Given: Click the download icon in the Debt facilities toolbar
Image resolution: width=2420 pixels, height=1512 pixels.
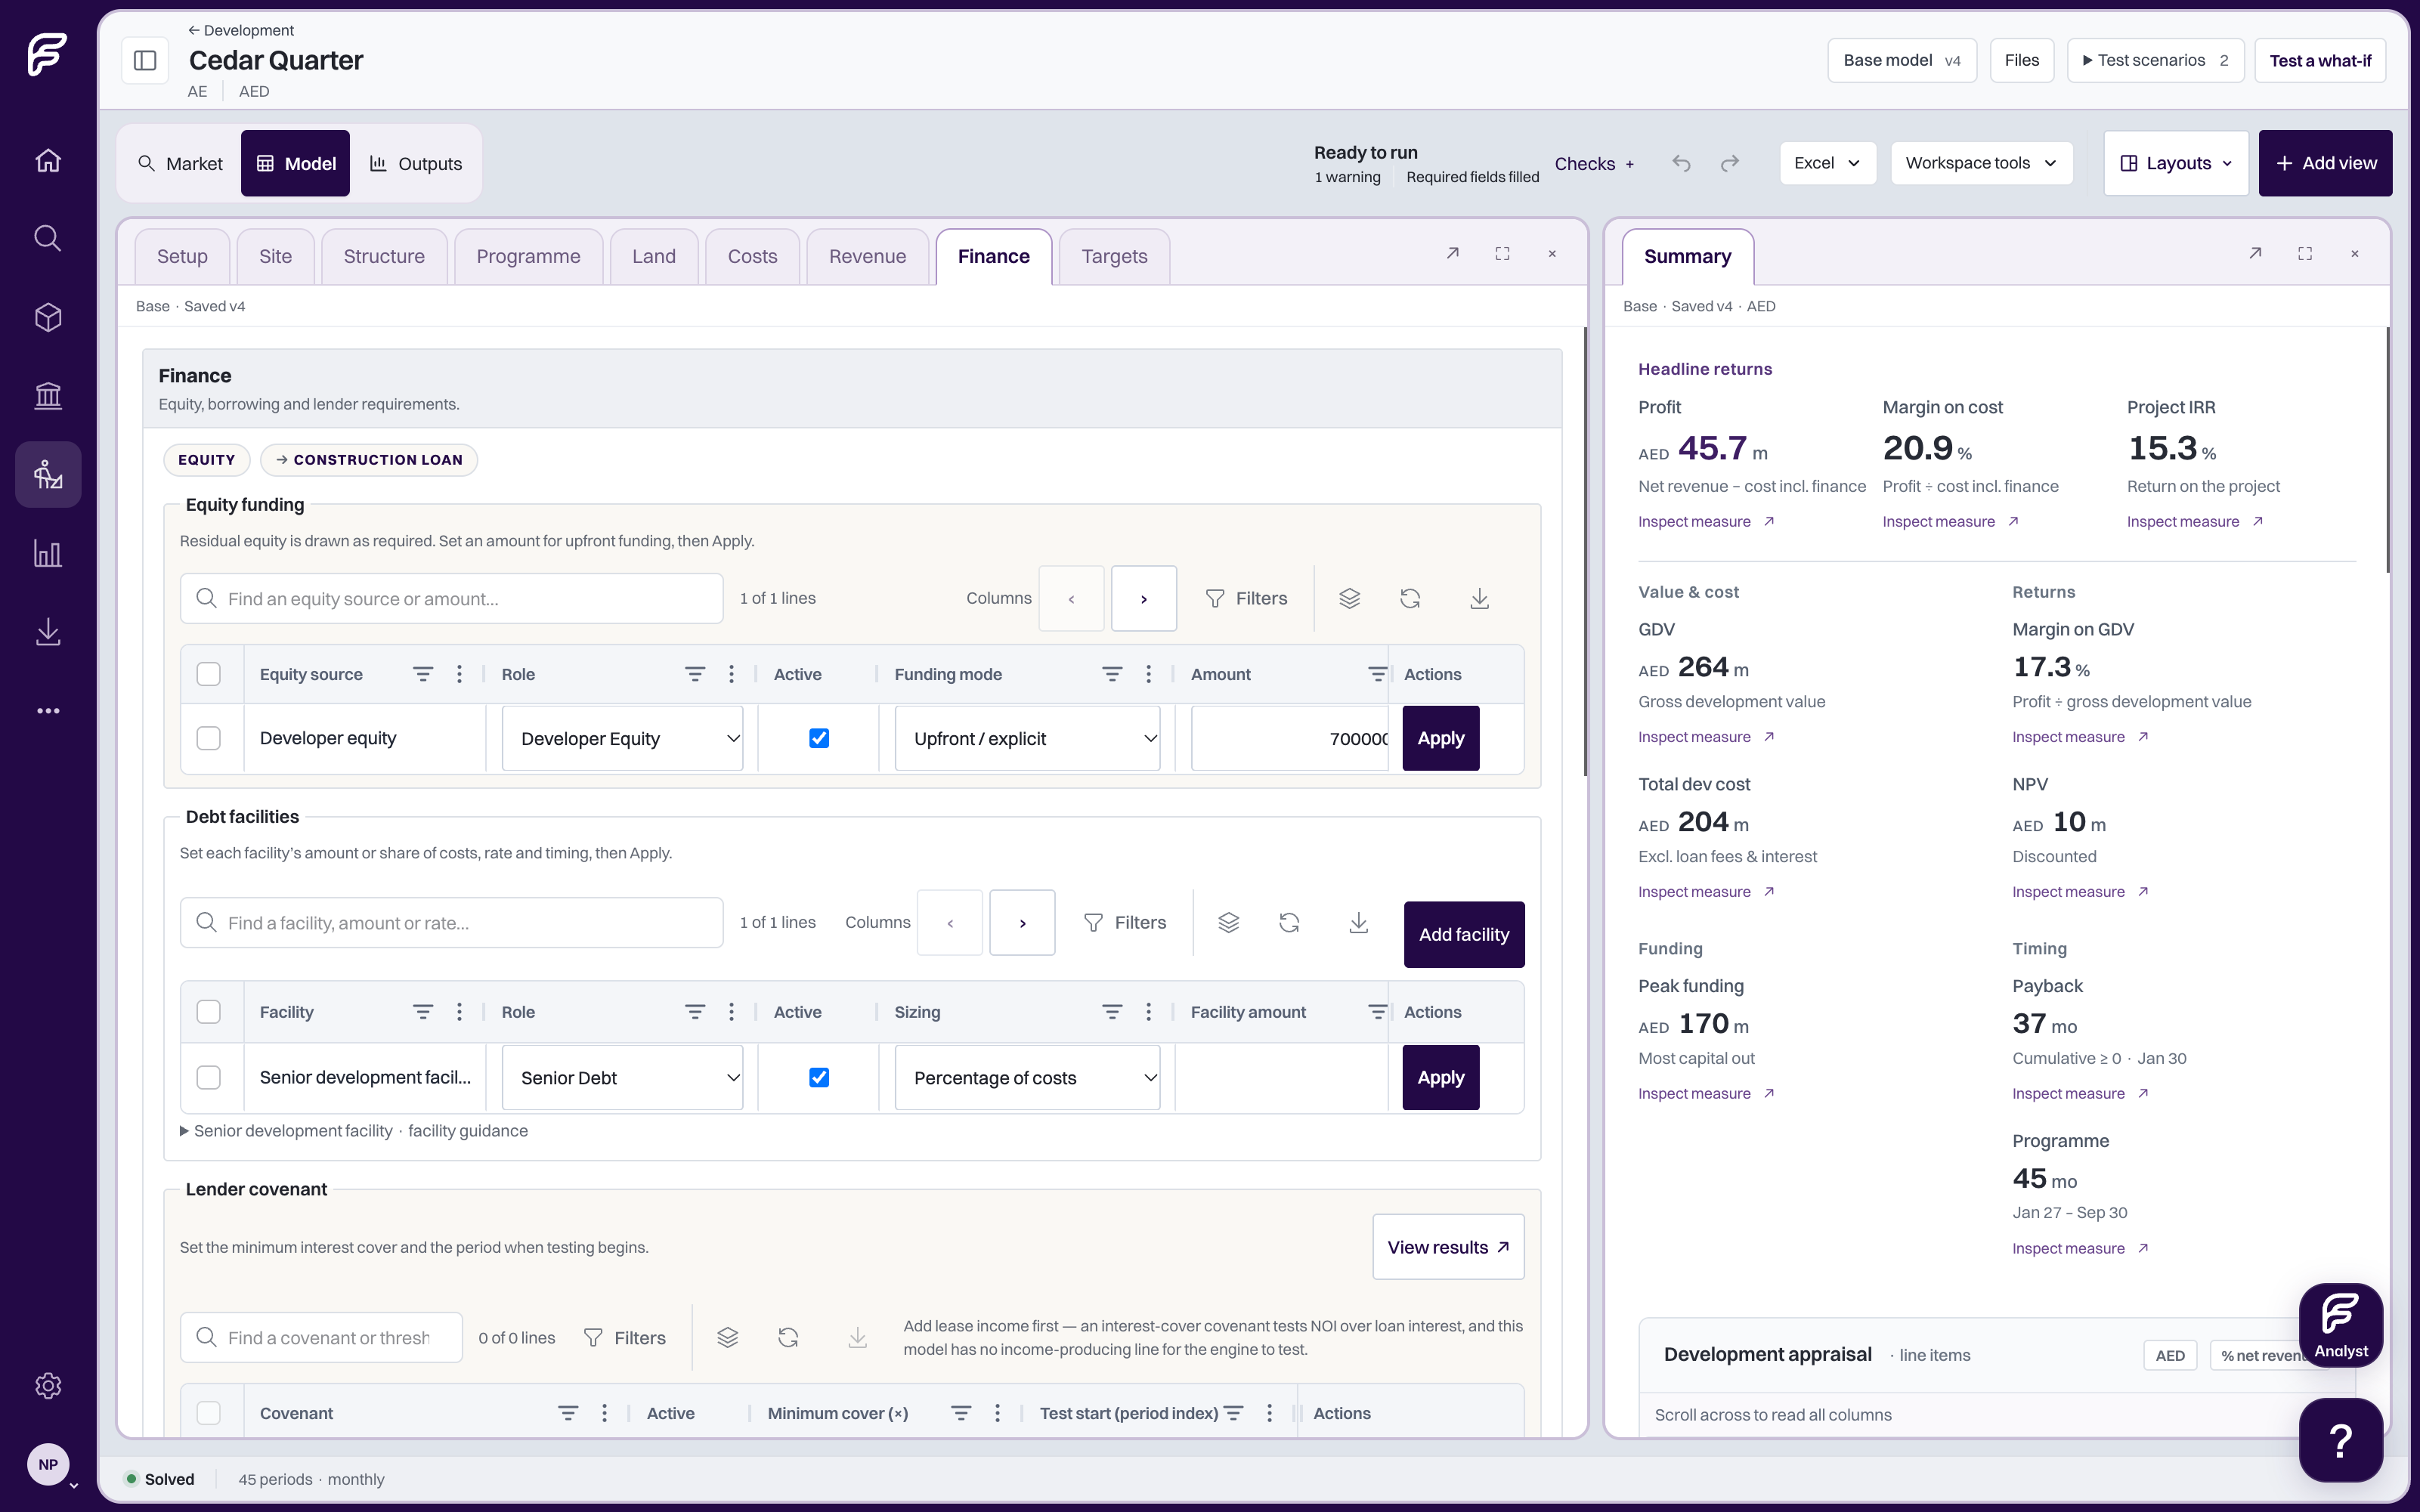Looking at the screenshot, I should (x=1358, y=922).
